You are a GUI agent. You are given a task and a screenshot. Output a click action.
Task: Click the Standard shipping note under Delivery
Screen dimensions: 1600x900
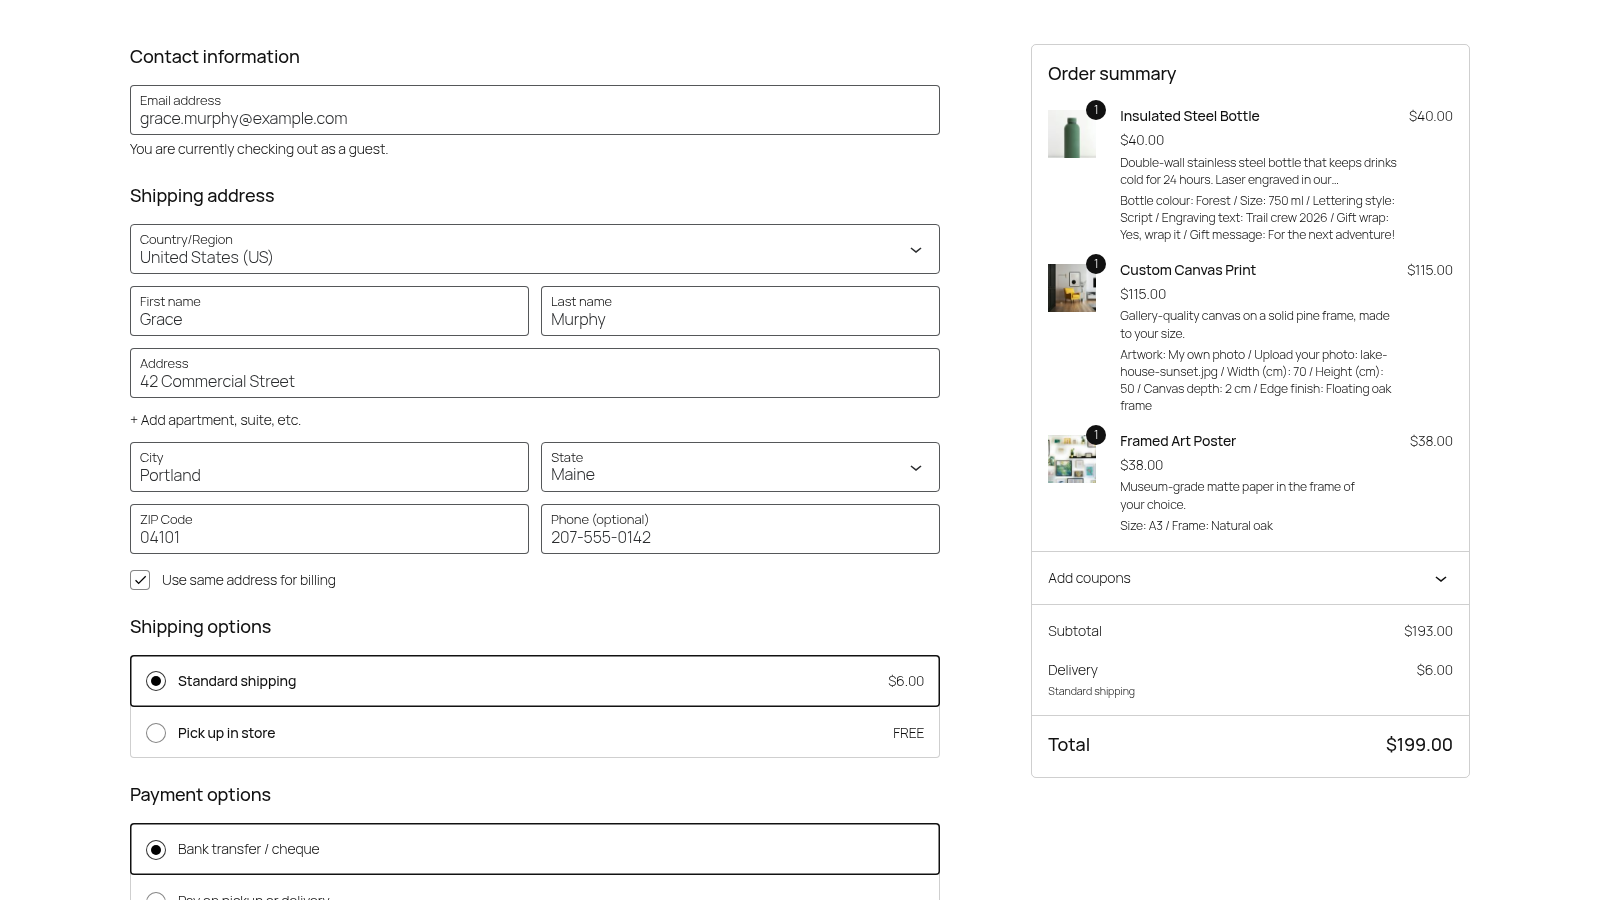[x=1091, y=691]
